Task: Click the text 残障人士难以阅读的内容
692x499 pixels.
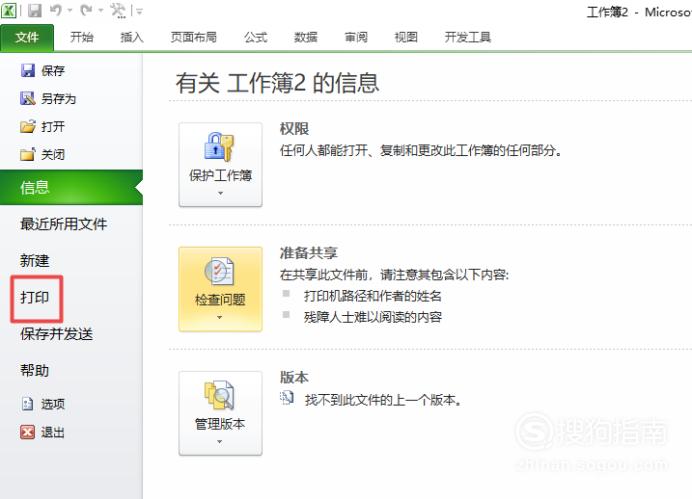Action: point(372,317)
